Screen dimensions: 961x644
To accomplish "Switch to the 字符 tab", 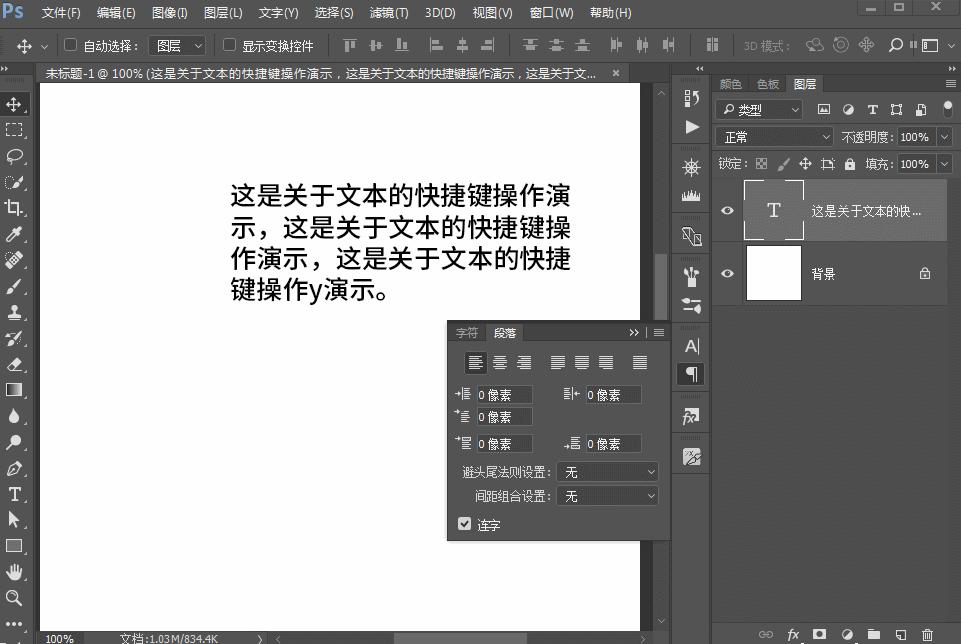I will coord(466,332).
